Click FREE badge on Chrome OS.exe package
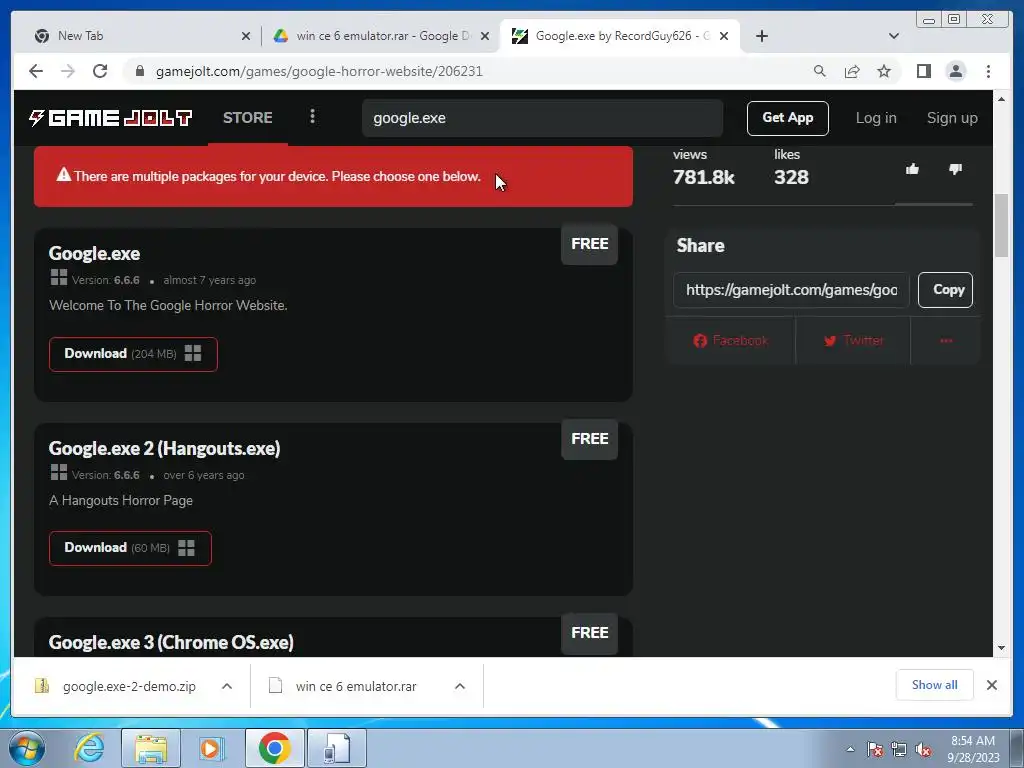This screenshot has height=768, width=1024. [589, 633]
